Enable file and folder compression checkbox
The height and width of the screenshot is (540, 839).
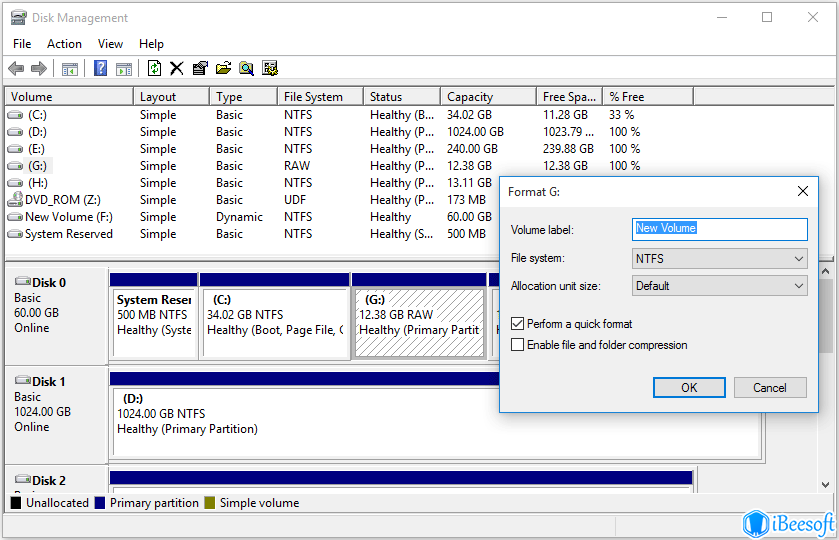pyautogui.click(x=517, y=345)
